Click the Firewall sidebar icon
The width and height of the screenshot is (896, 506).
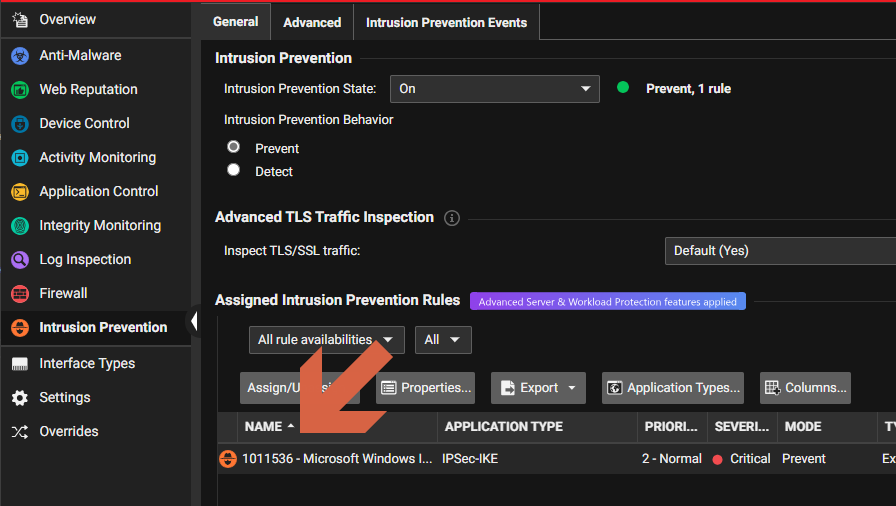click(20, 294)
